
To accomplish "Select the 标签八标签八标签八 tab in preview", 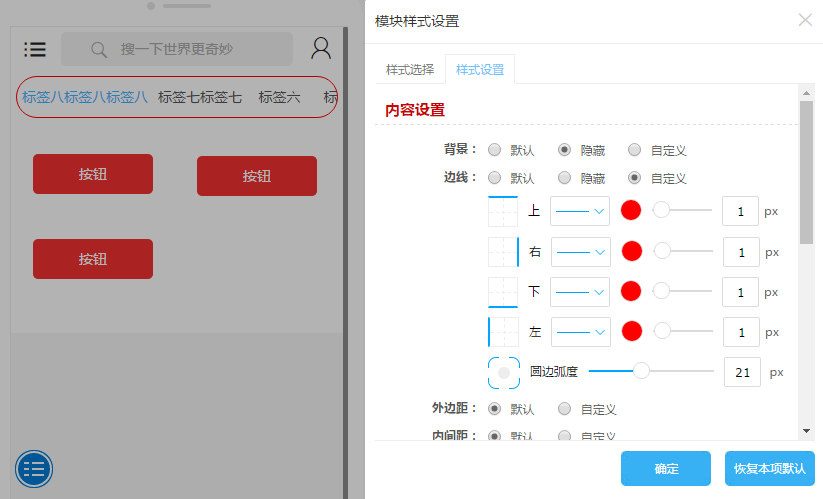I will [x=85, y=97].
